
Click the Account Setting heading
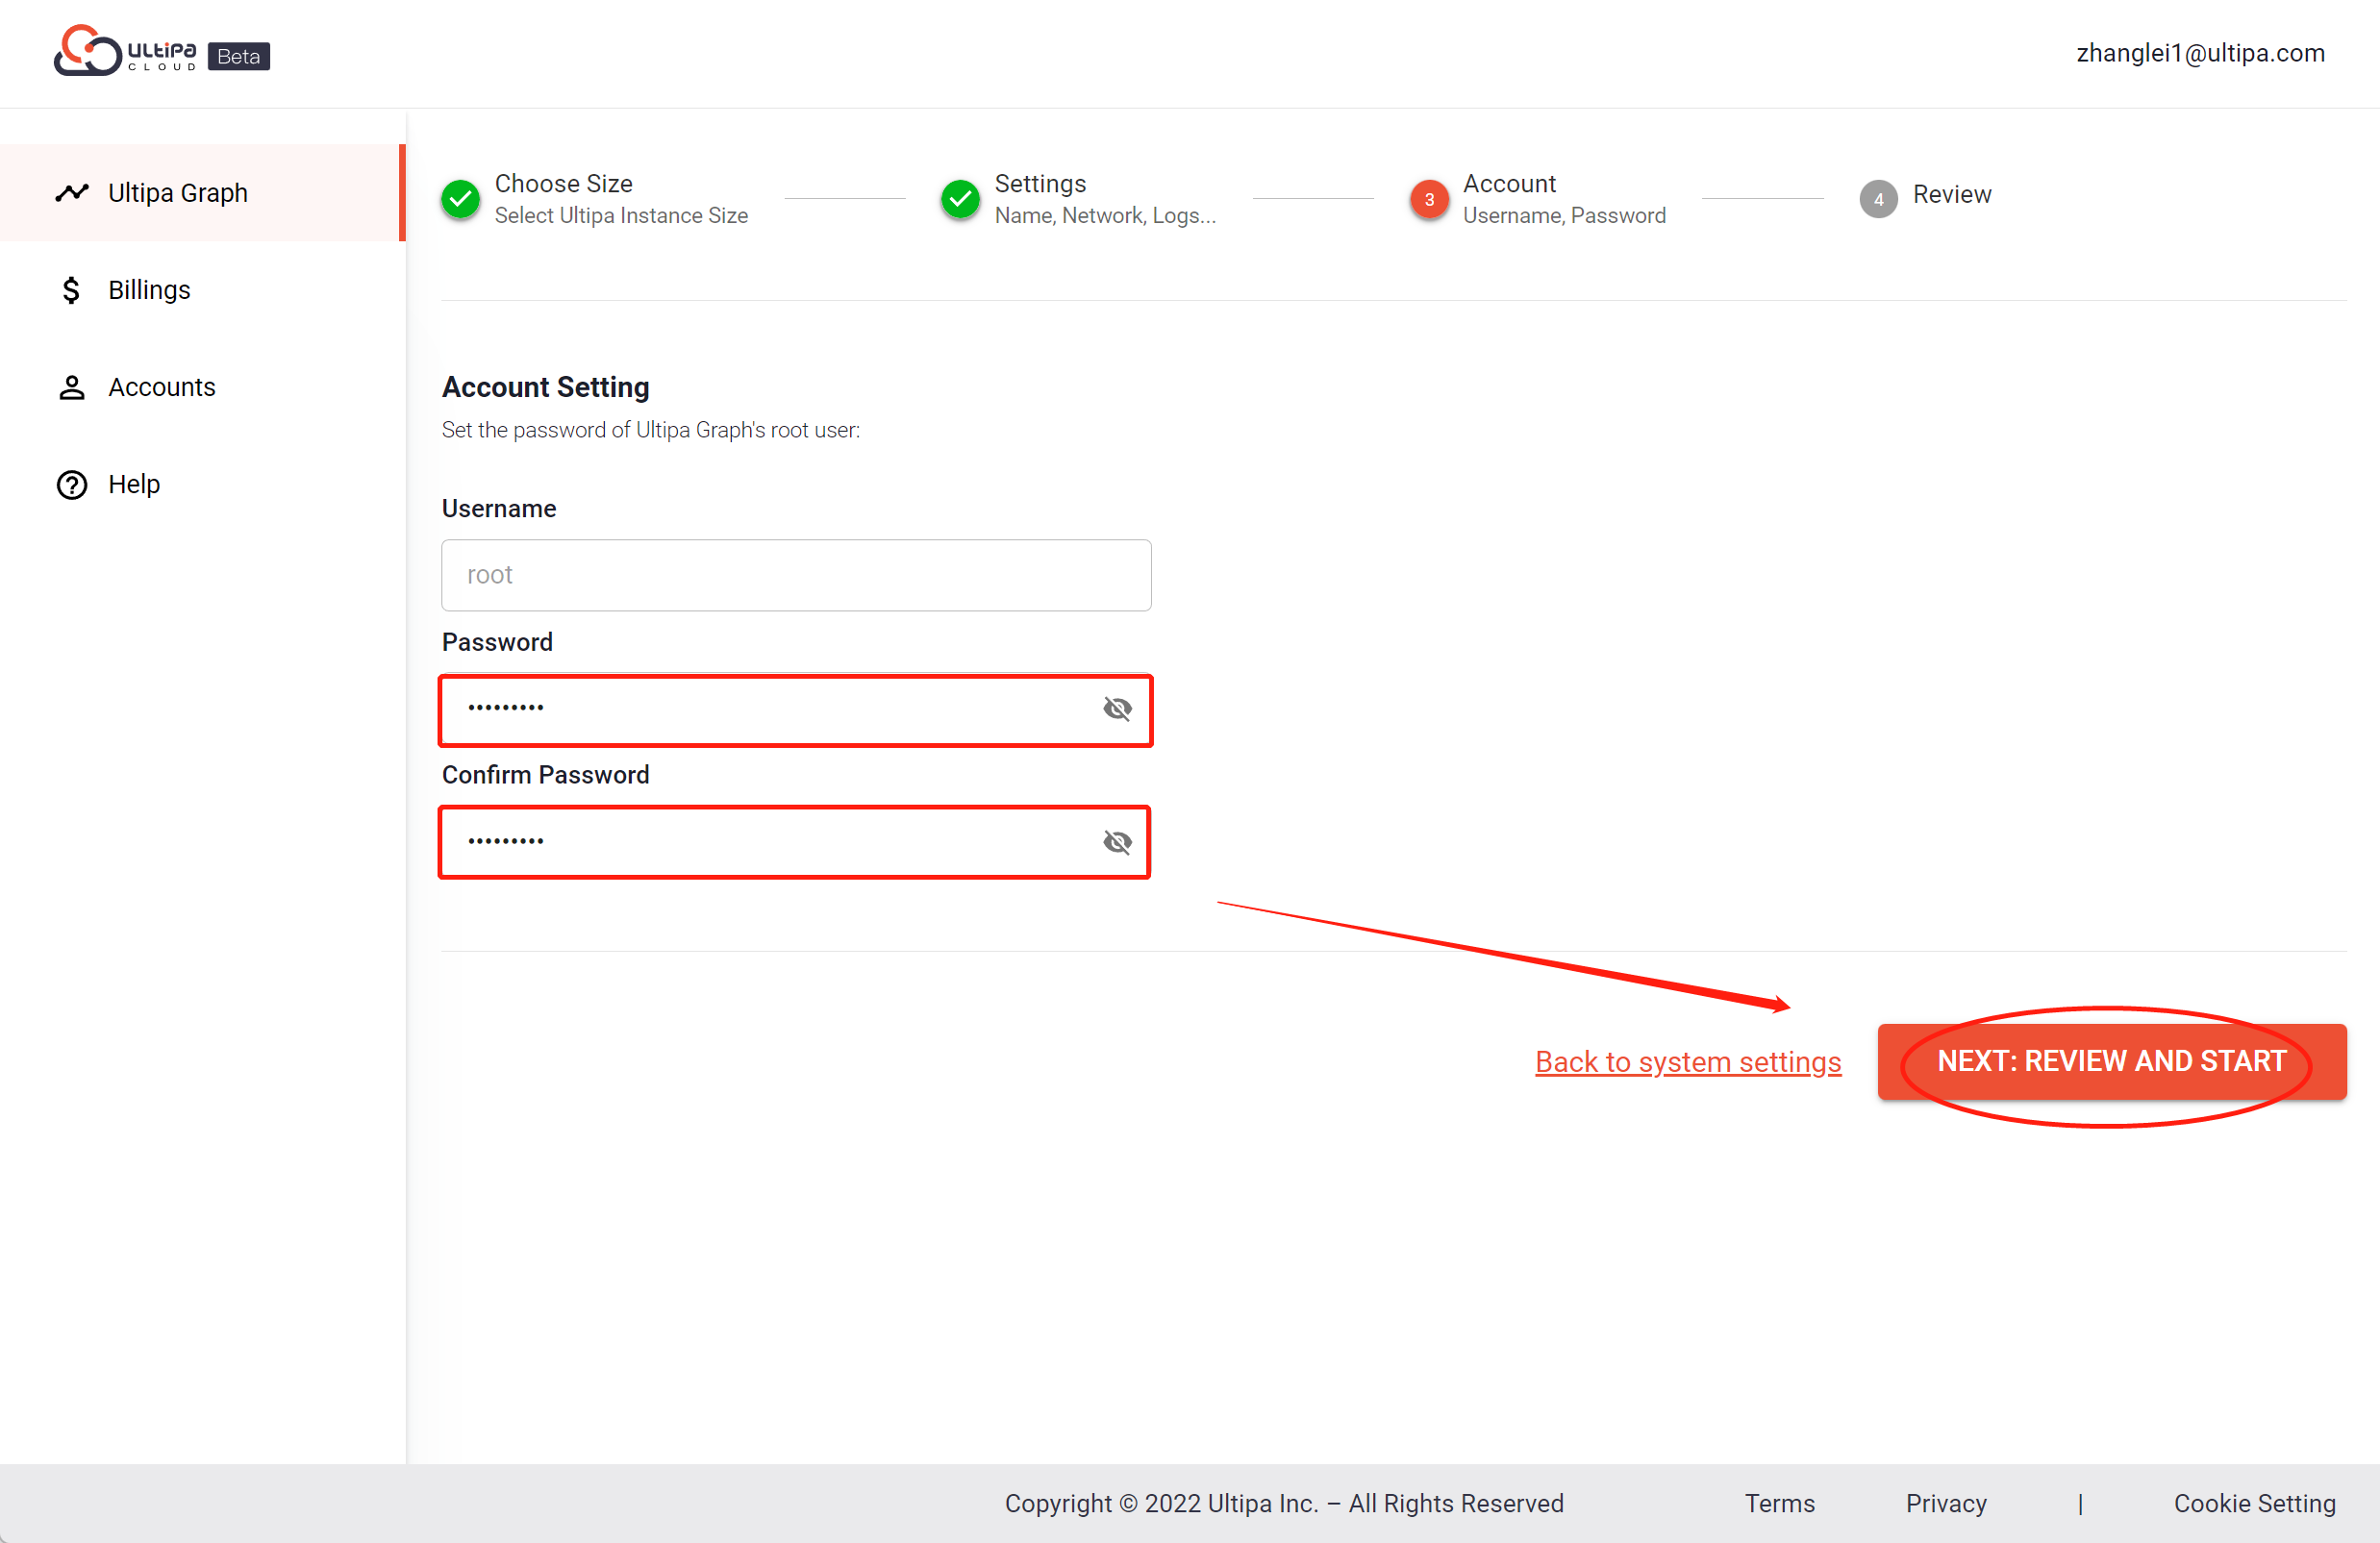tap(545, 386)
